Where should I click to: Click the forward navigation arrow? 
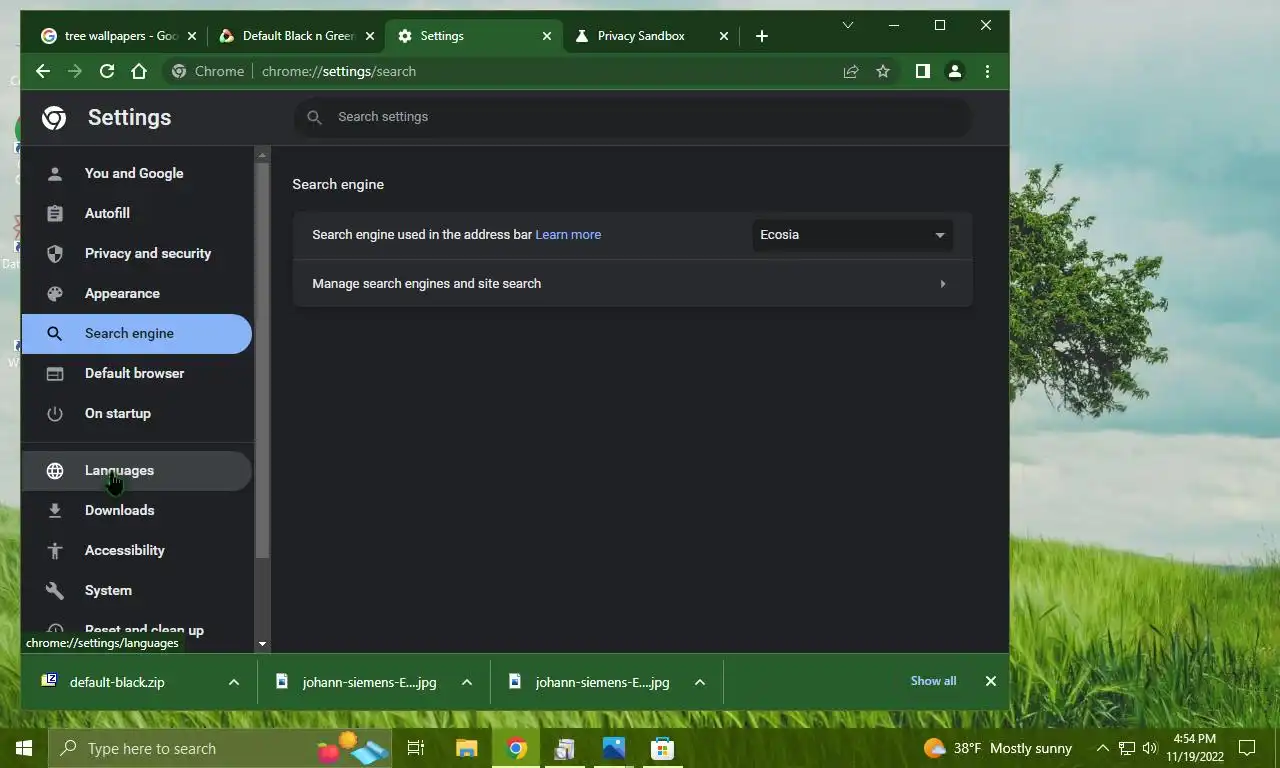(x=75, y=71)
